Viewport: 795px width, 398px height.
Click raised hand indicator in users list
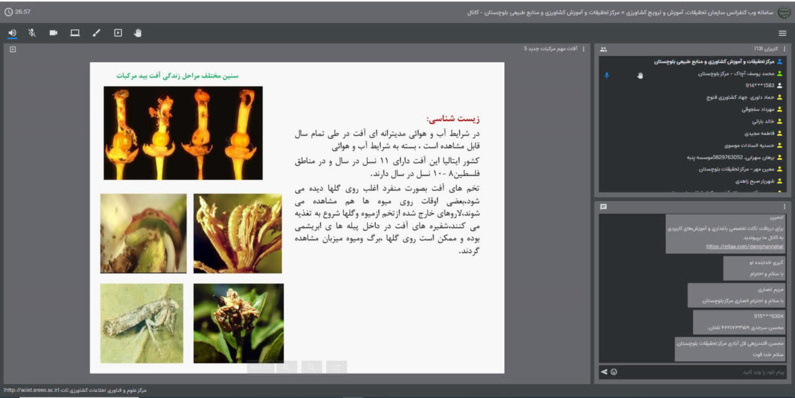640,76
